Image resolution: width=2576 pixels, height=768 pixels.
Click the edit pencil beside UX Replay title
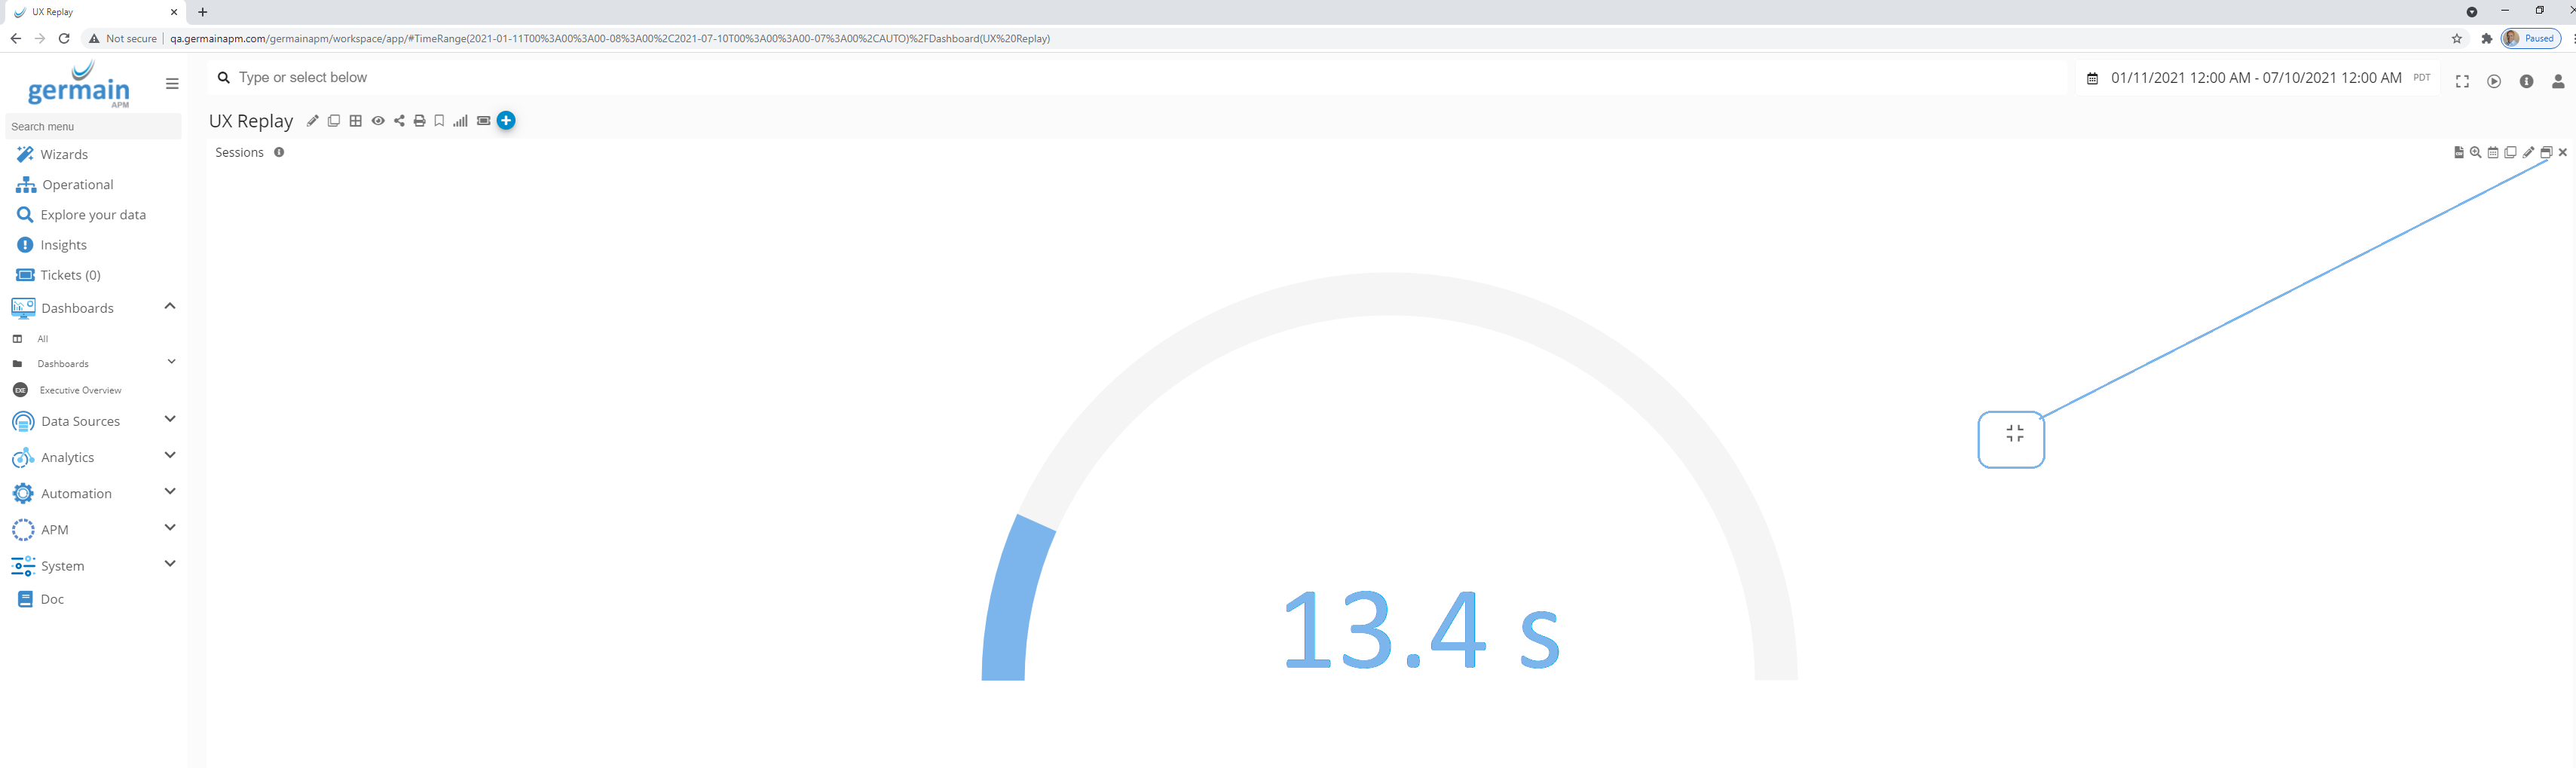click(x=312, y=121)
